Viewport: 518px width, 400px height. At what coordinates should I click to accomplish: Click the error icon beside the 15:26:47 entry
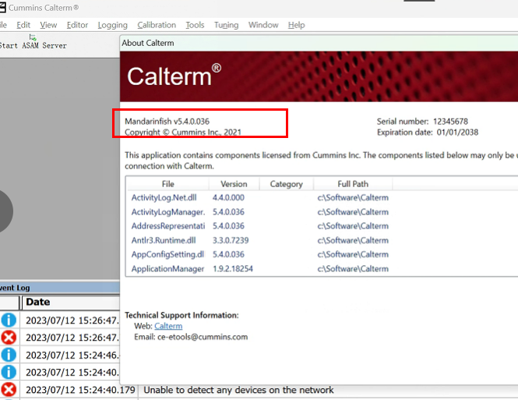pyautogui.click(x=9, y=337)
